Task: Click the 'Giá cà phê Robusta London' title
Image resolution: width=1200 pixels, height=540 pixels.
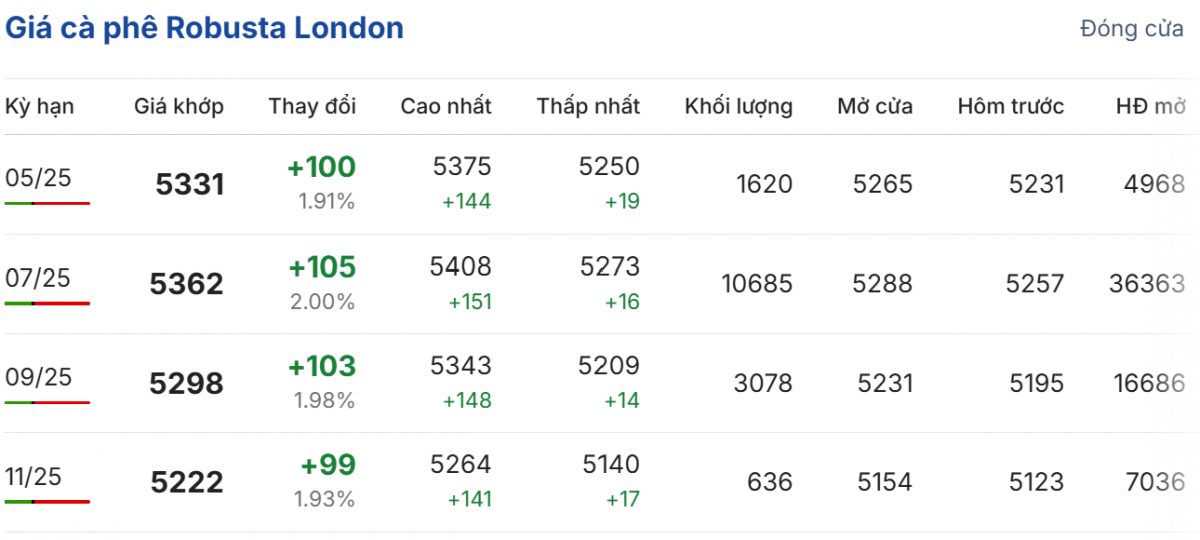Action: [x=205, y=28]
